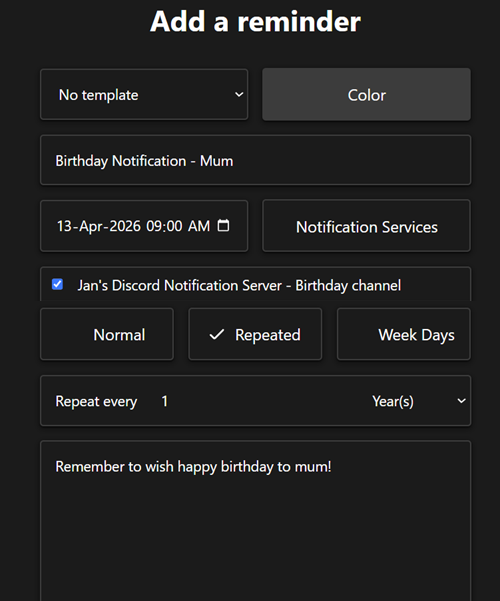This screenshot has width=500, height=601.
Task: Uncheck Jan's Discord Notification Server checkbox
Action: (58, 284)
